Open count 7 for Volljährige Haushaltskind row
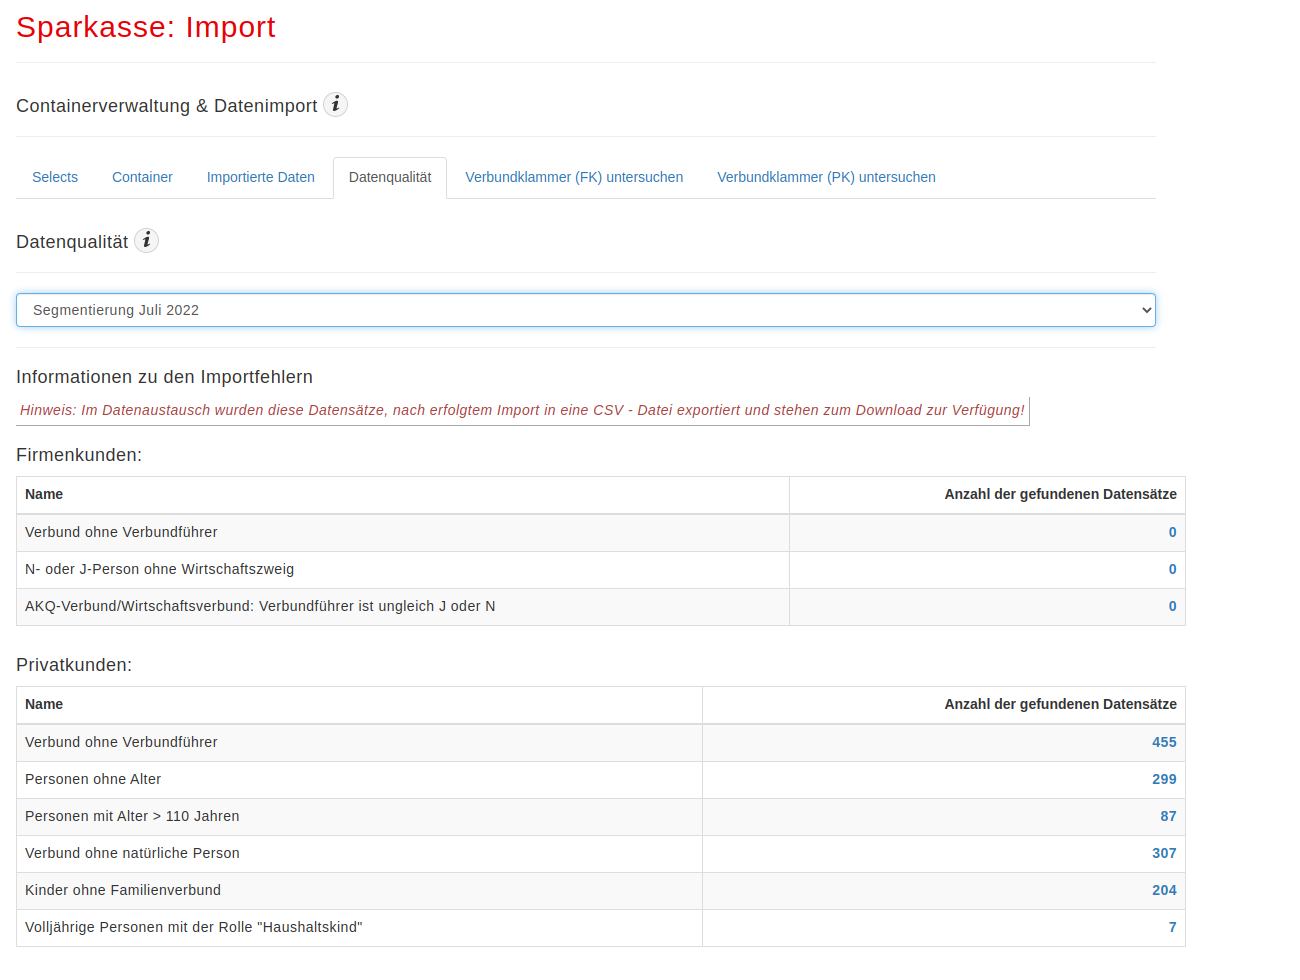This screenshot has height=980, width=1300. pyautogui.click(x=1173, y=927)
